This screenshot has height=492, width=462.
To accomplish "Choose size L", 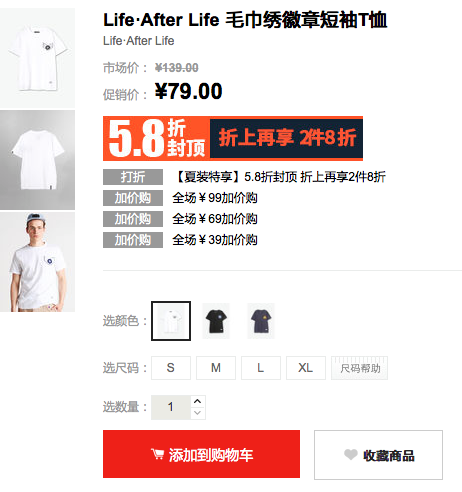I will 261,368.
